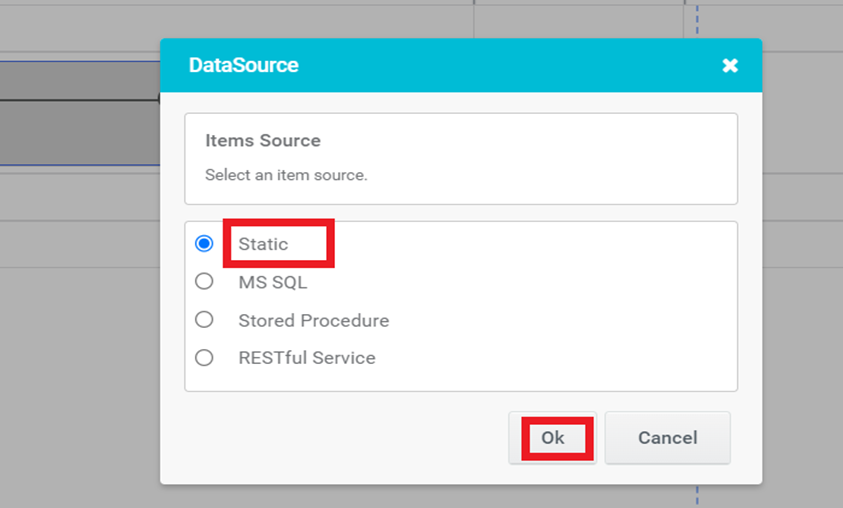The image size is (843, 508).
Task: Confirm selection with the Ok button
Action: [x=553, y=438]
